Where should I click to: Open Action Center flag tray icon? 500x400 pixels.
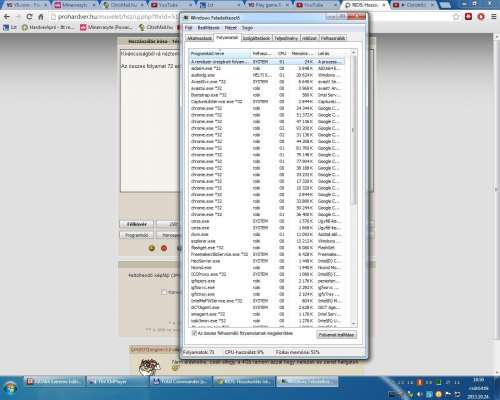(x=448, y=394)
